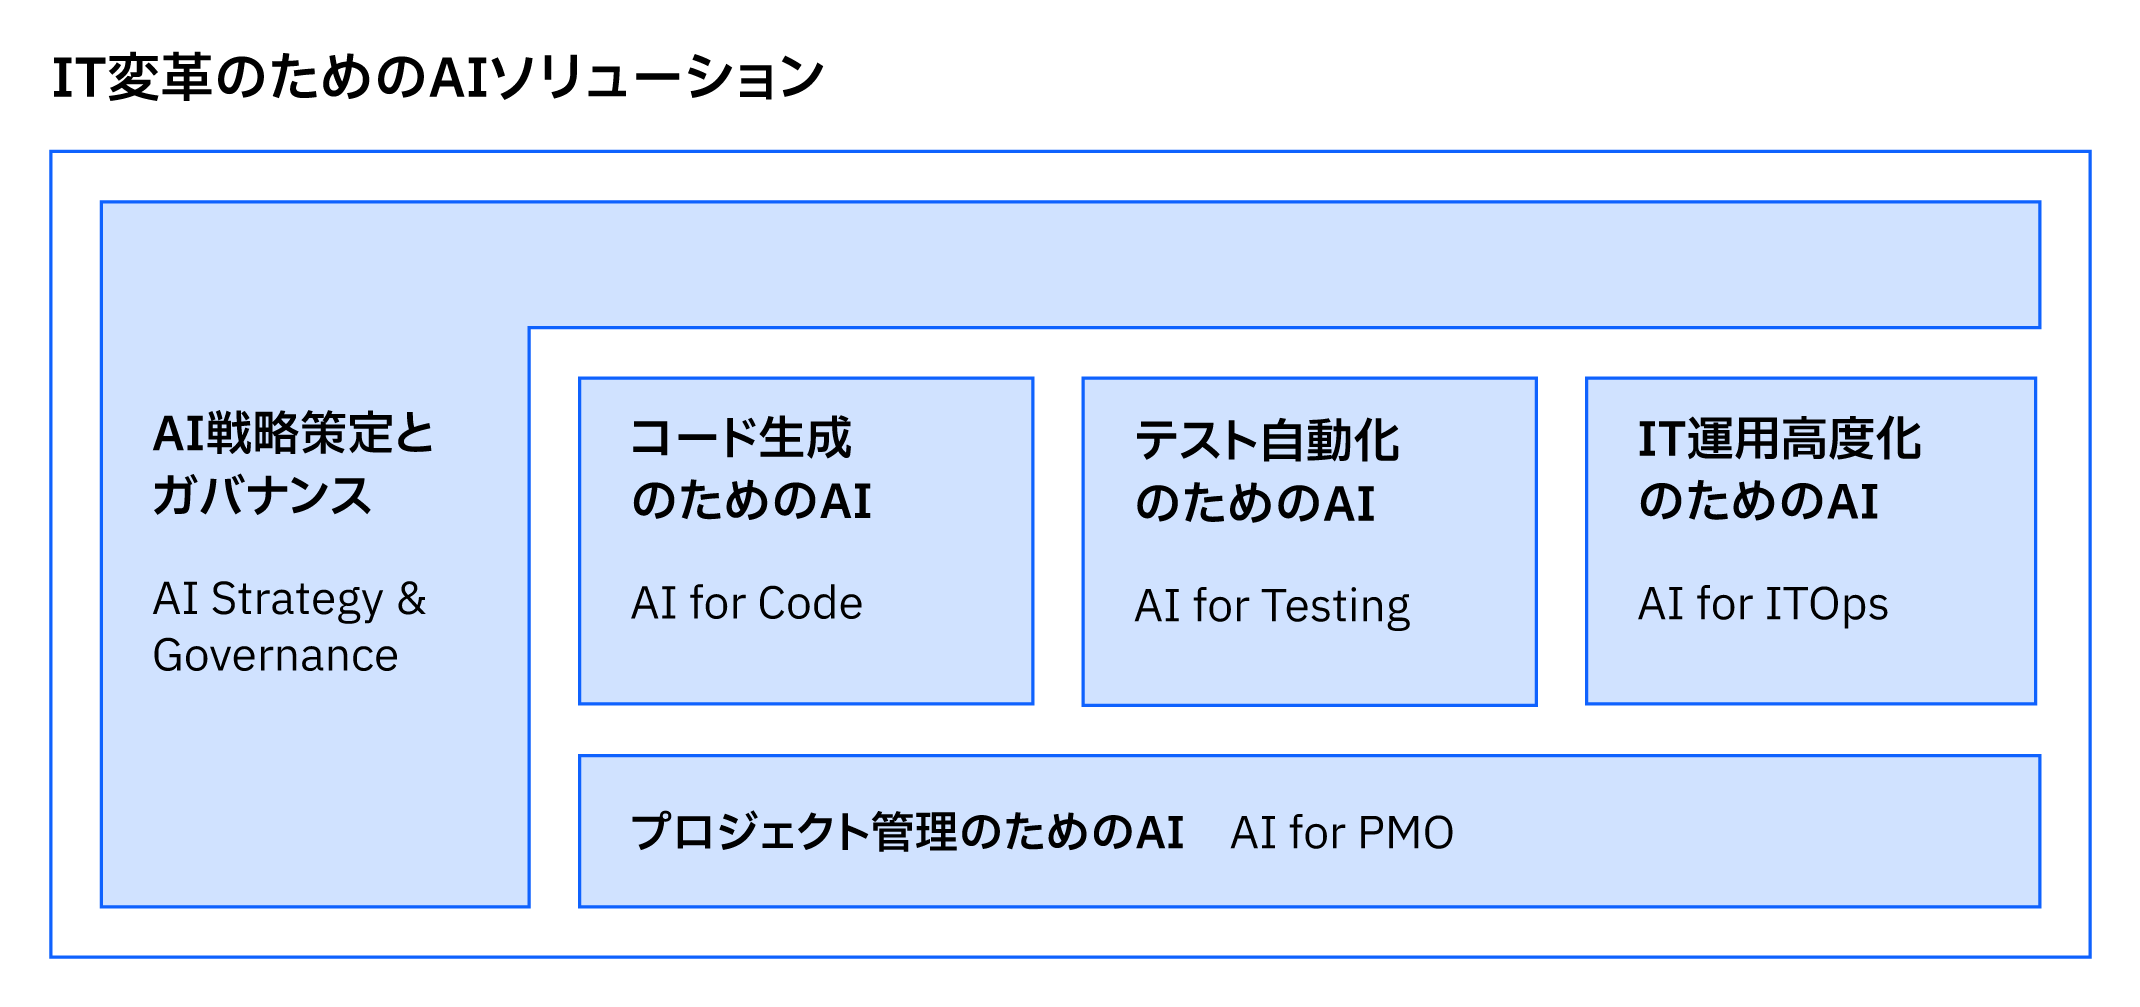This screenshot has width=2140, height=1007.
Task: Click the title 'IT変革のためのAIソリューション'
Action: (x=437, y=78)
